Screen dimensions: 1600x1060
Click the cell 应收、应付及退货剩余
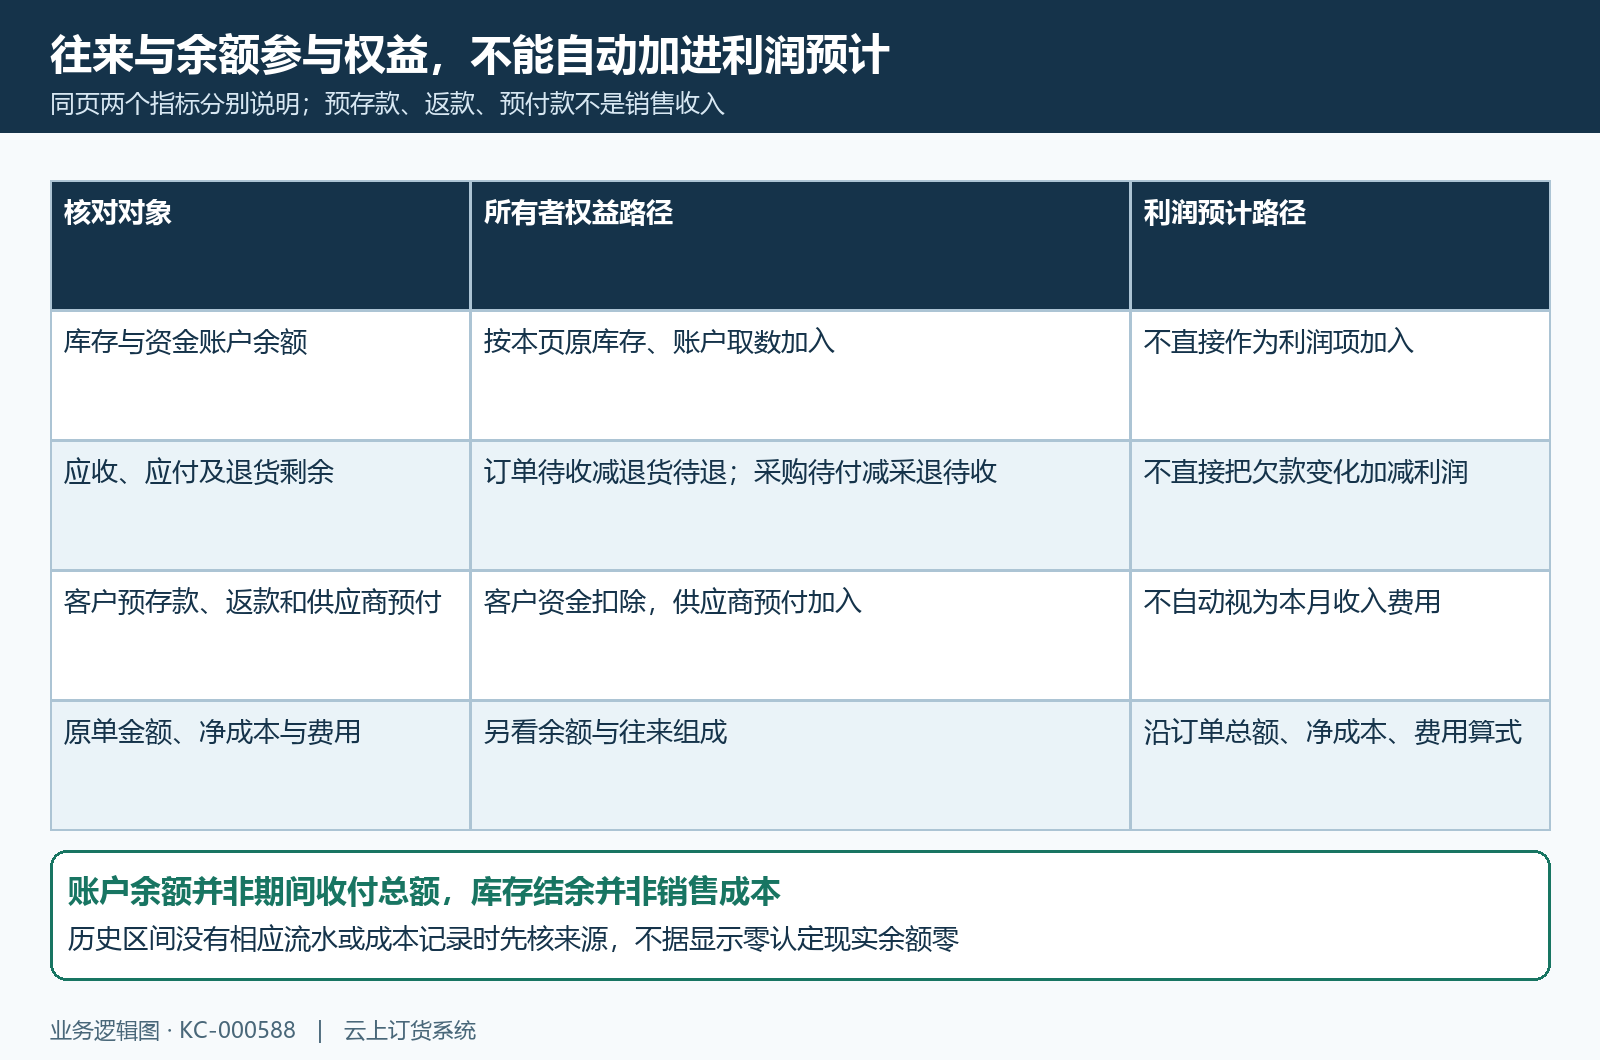pyautogui.click(x=260, y=506)
